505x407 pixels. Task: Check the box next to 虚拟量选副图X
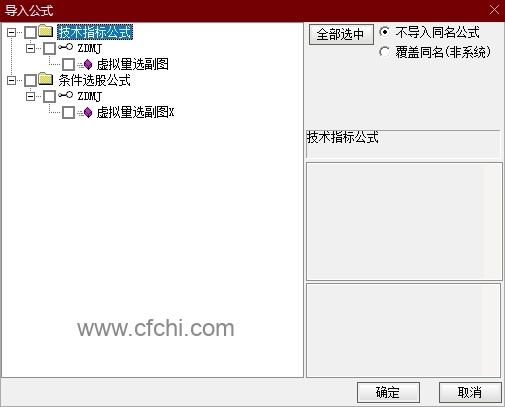coord(68,113)
